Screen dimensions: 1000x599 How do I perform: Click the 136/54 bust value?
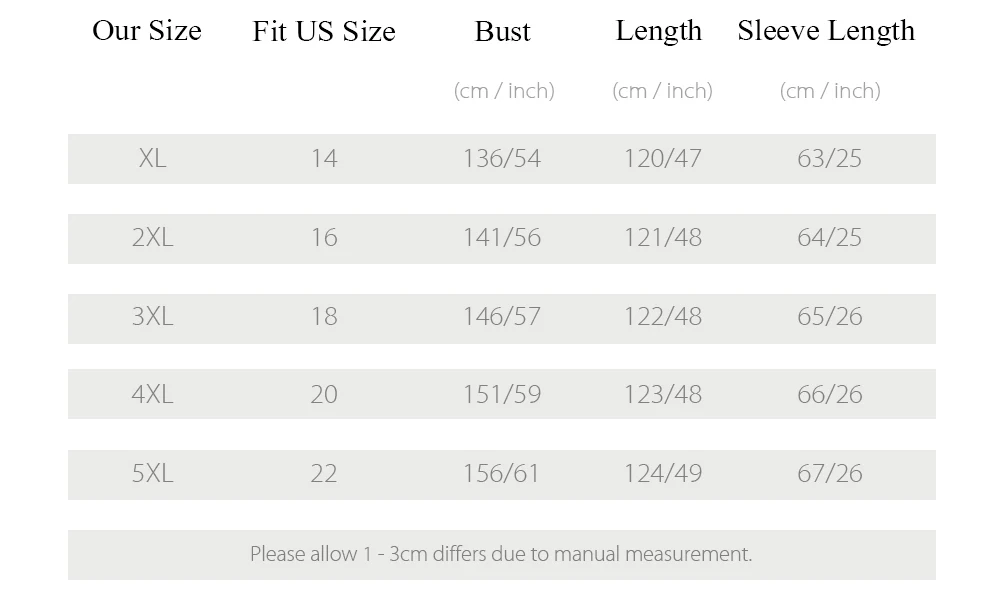click(x=502, y=158)
